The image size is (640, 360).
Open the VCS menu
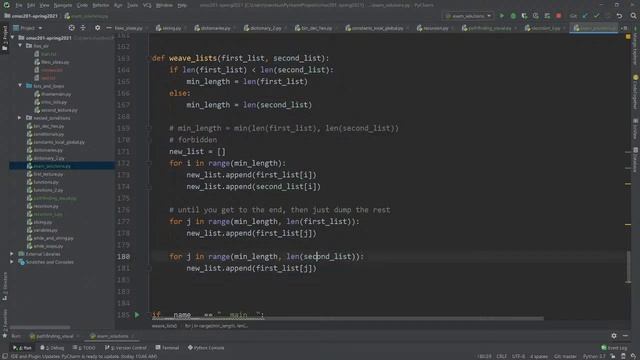147,5
